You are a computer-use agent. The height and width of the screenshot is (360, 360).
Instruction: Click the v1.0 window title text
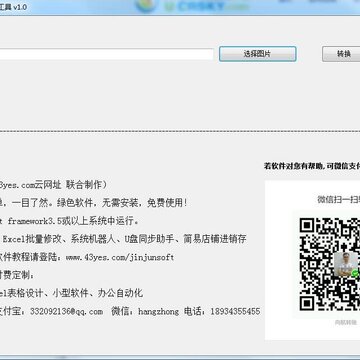13,7
